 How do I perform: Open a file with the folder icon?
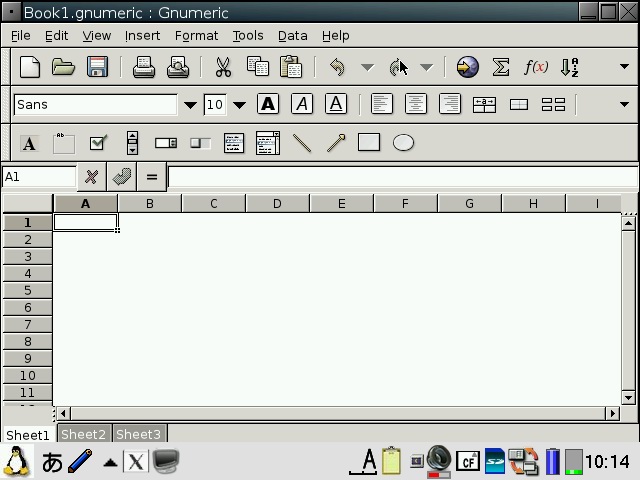(x=64, y=67)
